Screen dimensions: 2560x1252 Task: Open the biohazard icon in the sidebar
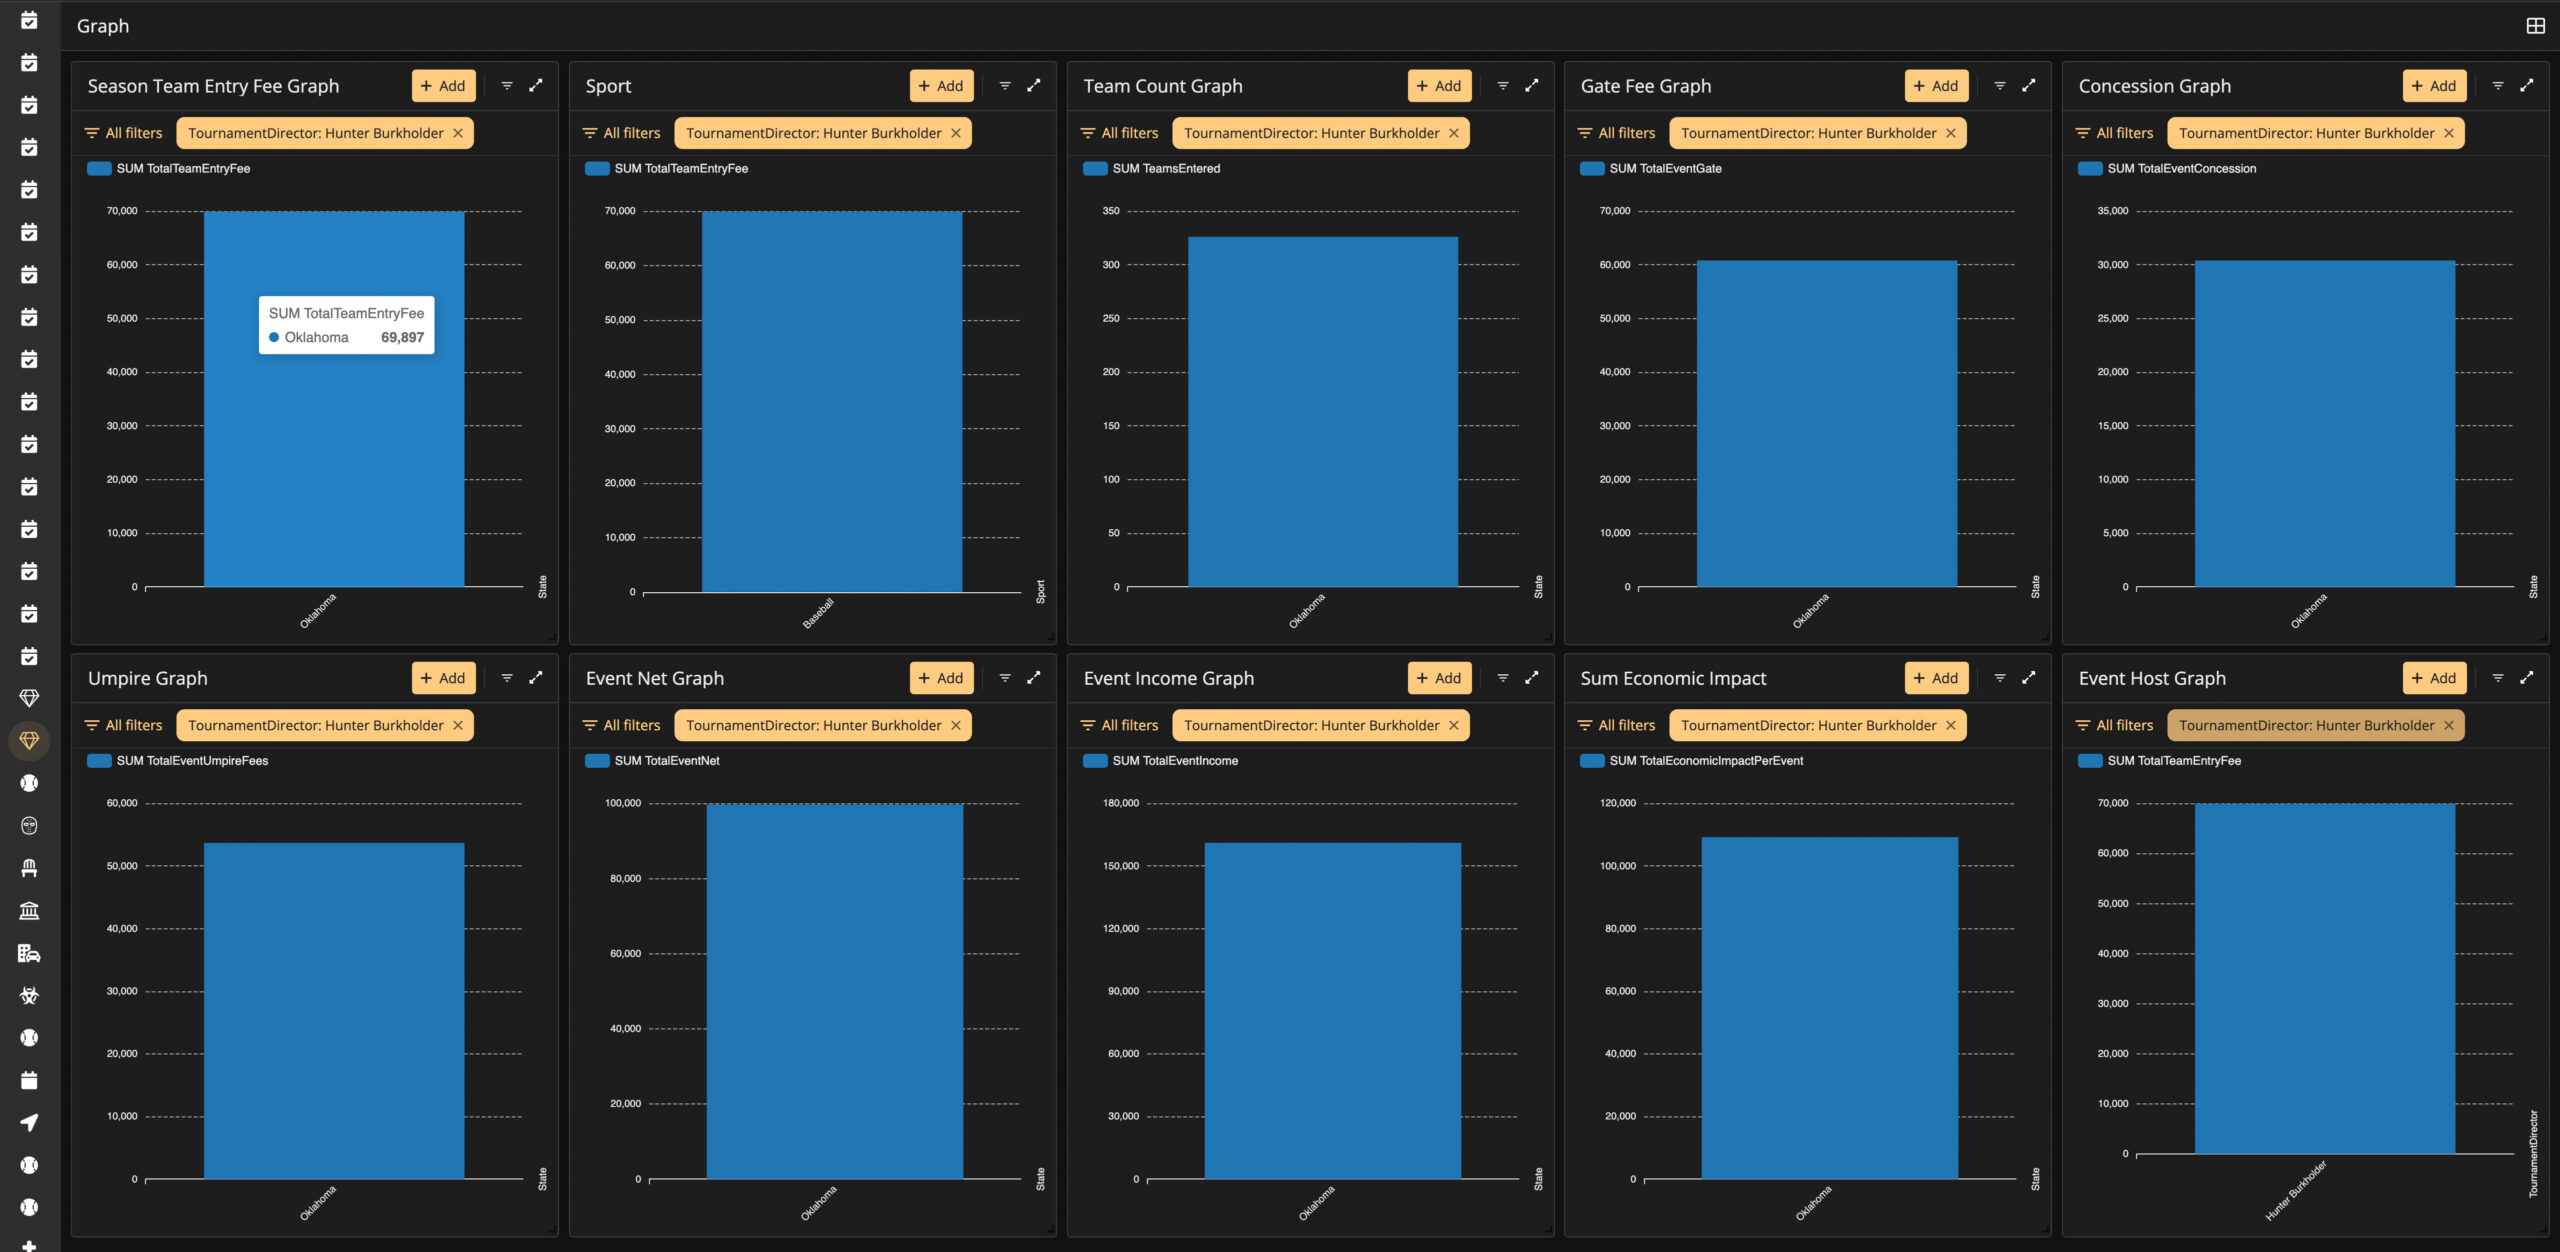(x=29, y=996)
